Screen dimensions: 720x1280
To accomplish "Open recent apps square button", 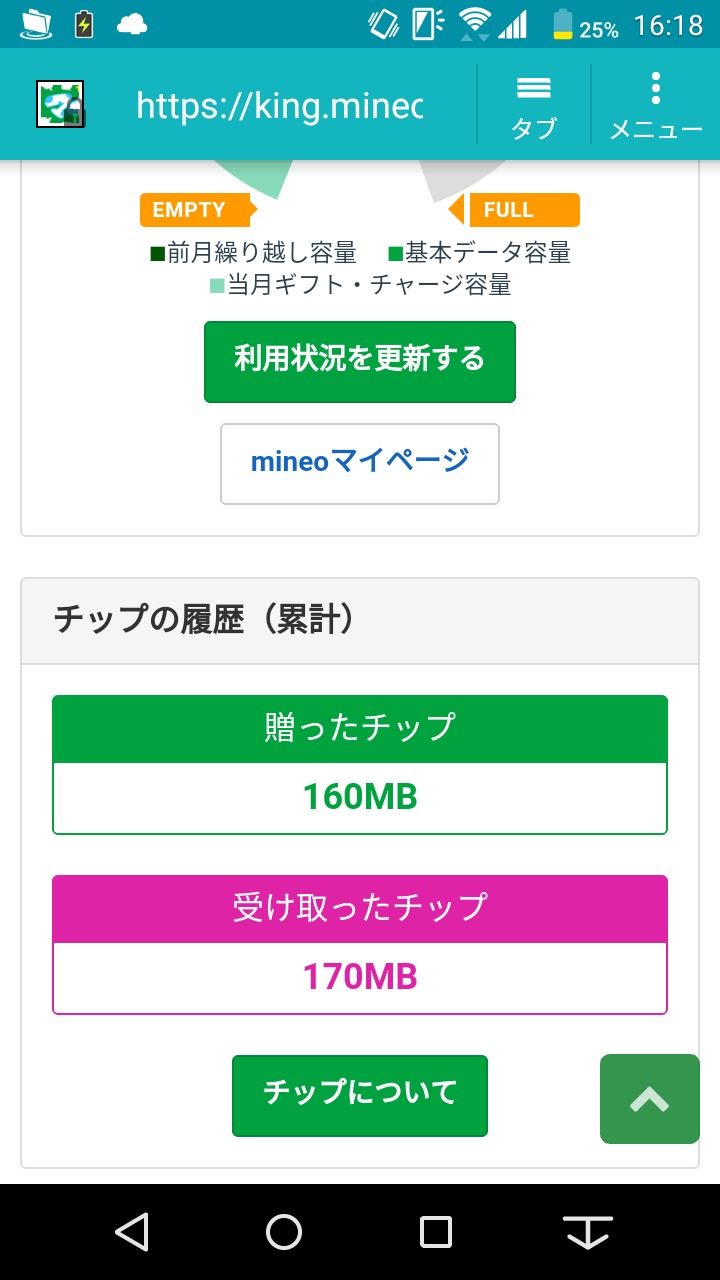I will click(436, 1232).
